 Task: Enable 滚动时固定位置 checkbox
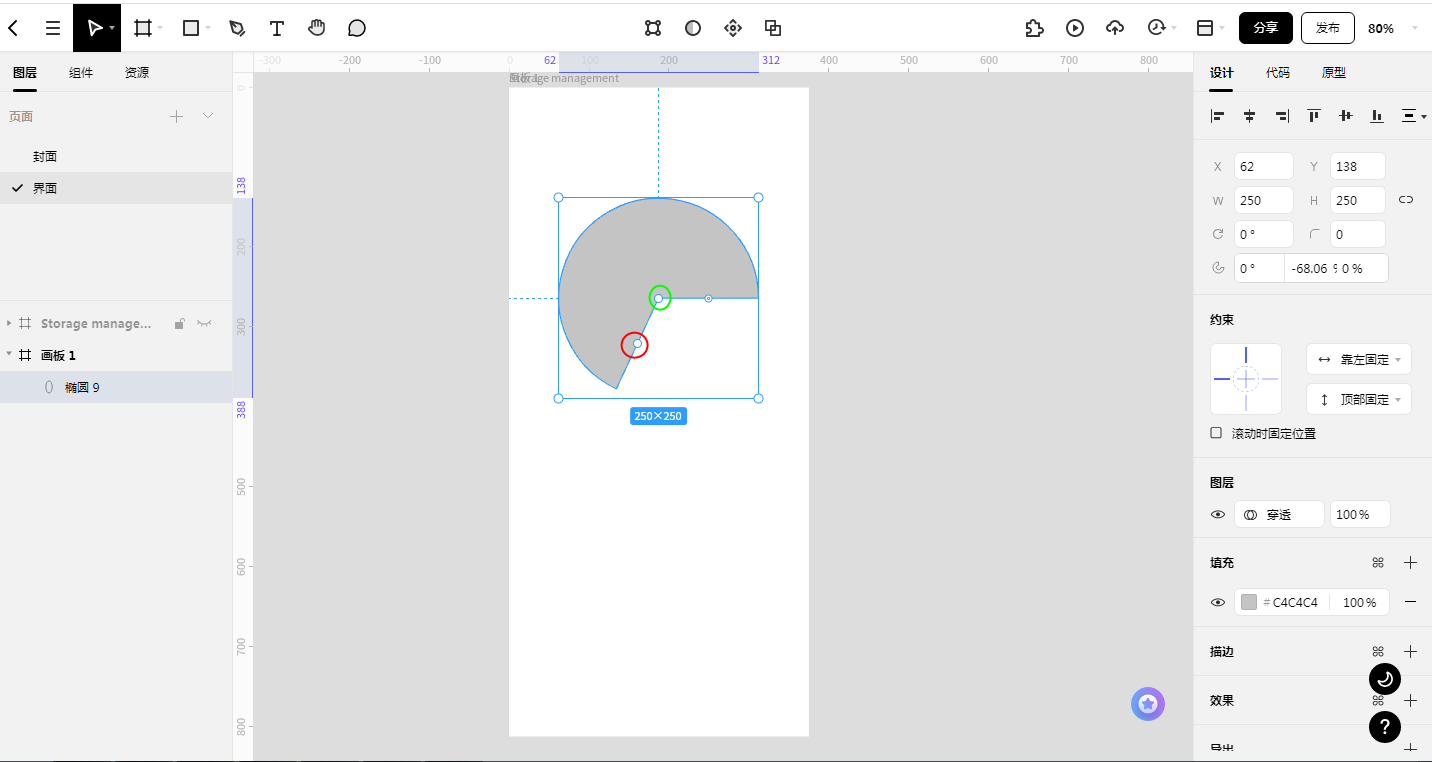(x=1216, y=433)
